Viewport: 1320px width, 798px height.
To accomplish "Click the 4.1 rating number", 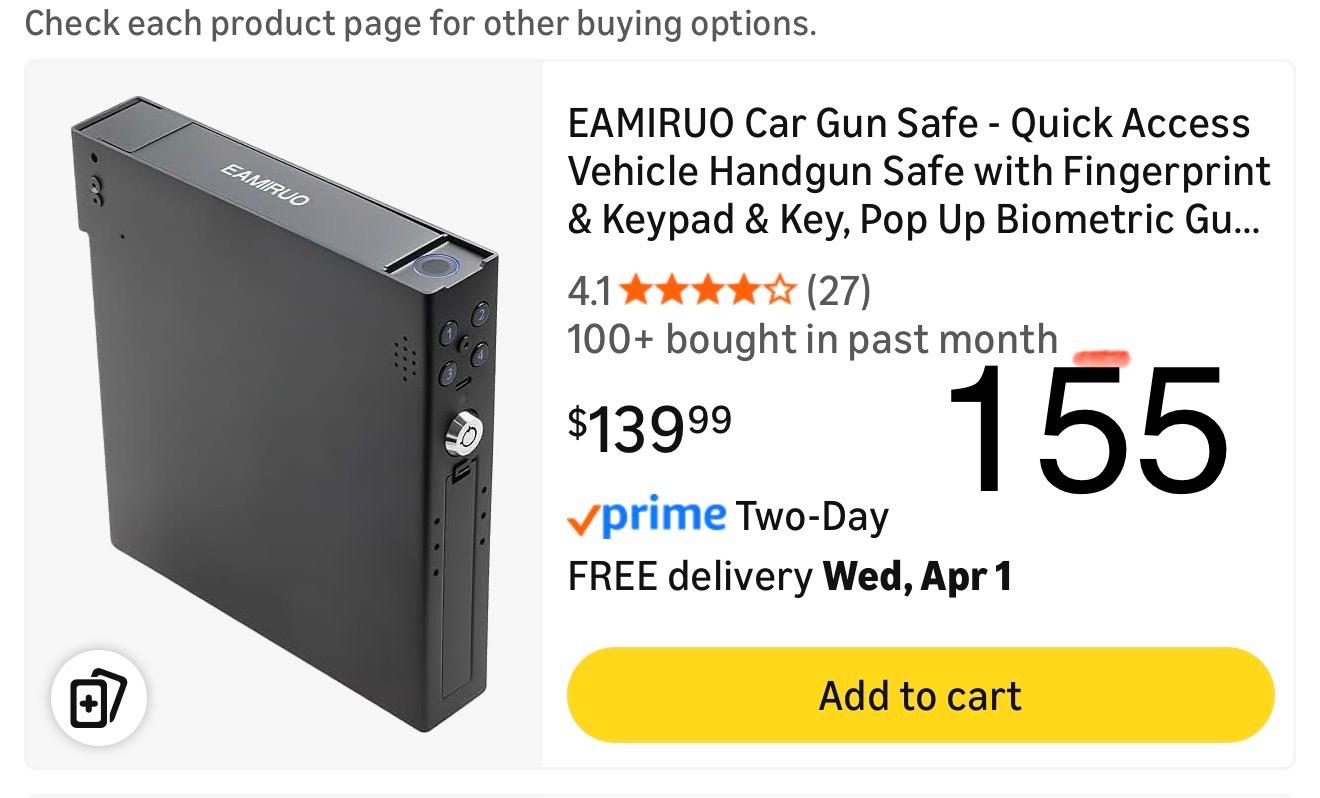I will click(x=588, y=292).
